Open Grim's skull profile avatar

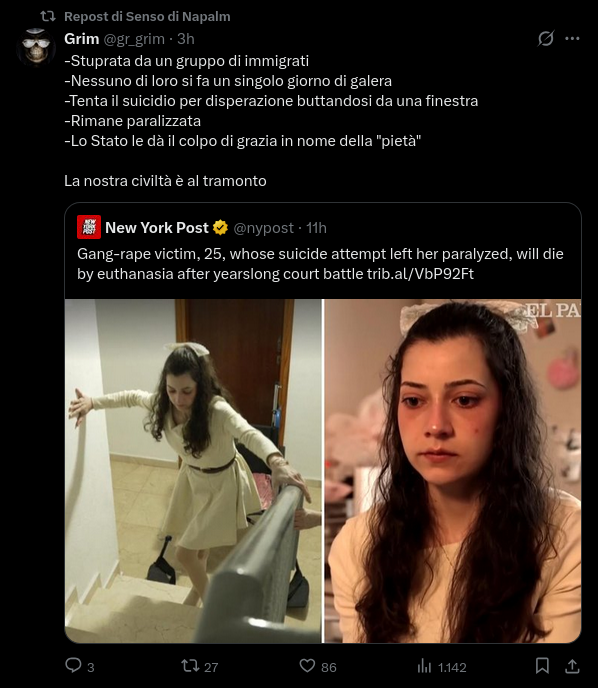coord(36,47)
